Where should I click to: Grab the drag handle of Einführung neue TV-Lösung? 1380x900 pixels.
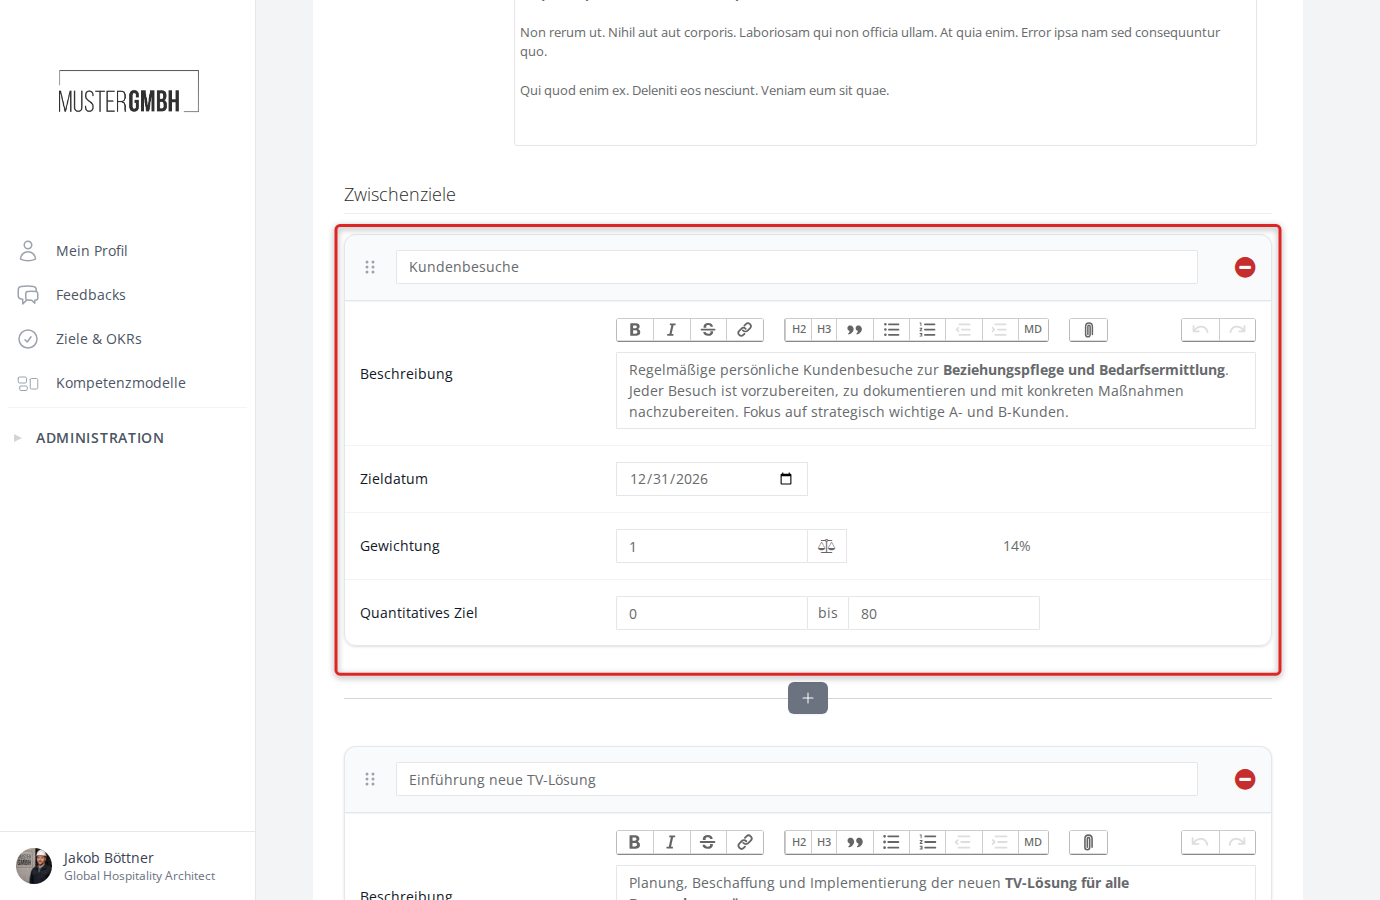click(370, 779)
